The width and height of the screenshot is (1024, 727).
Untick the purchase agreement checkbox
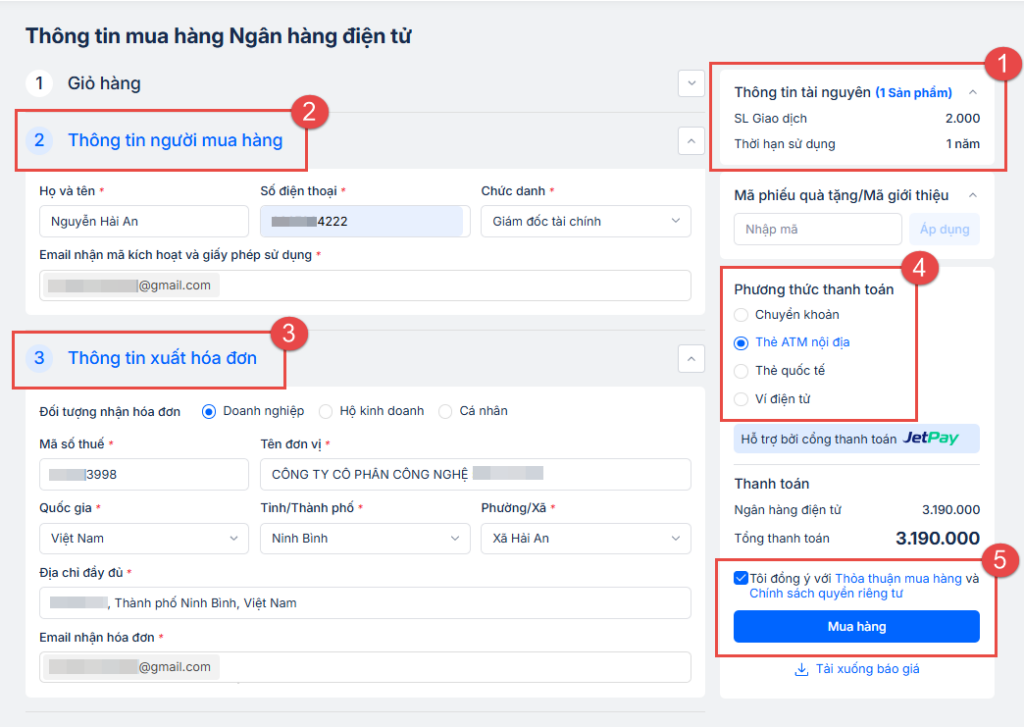[740, 578]
